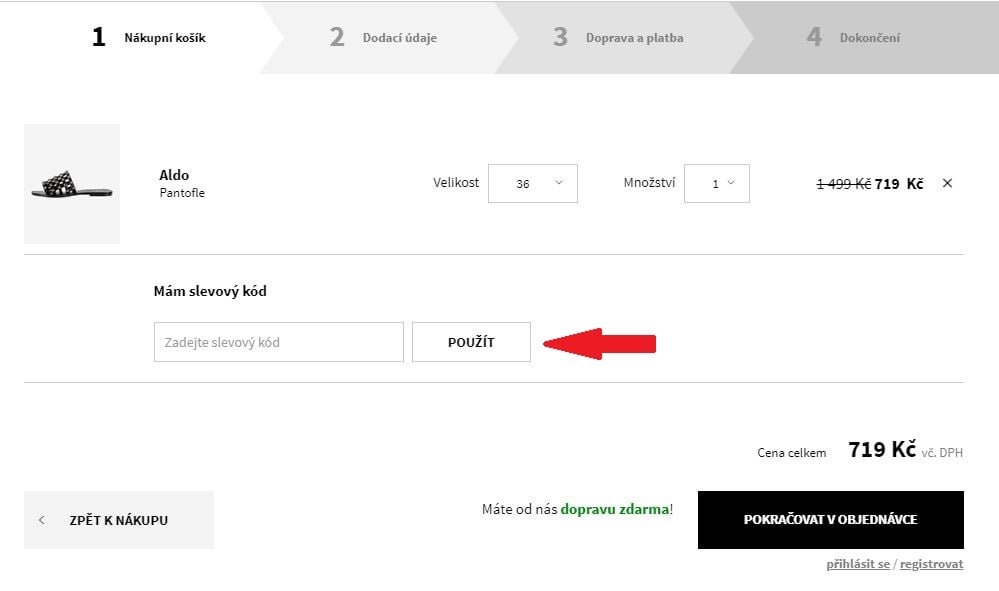This screenshot has width=999, height=591.
Task: Go to step 2 Dodací údaje
Action: 382,38
